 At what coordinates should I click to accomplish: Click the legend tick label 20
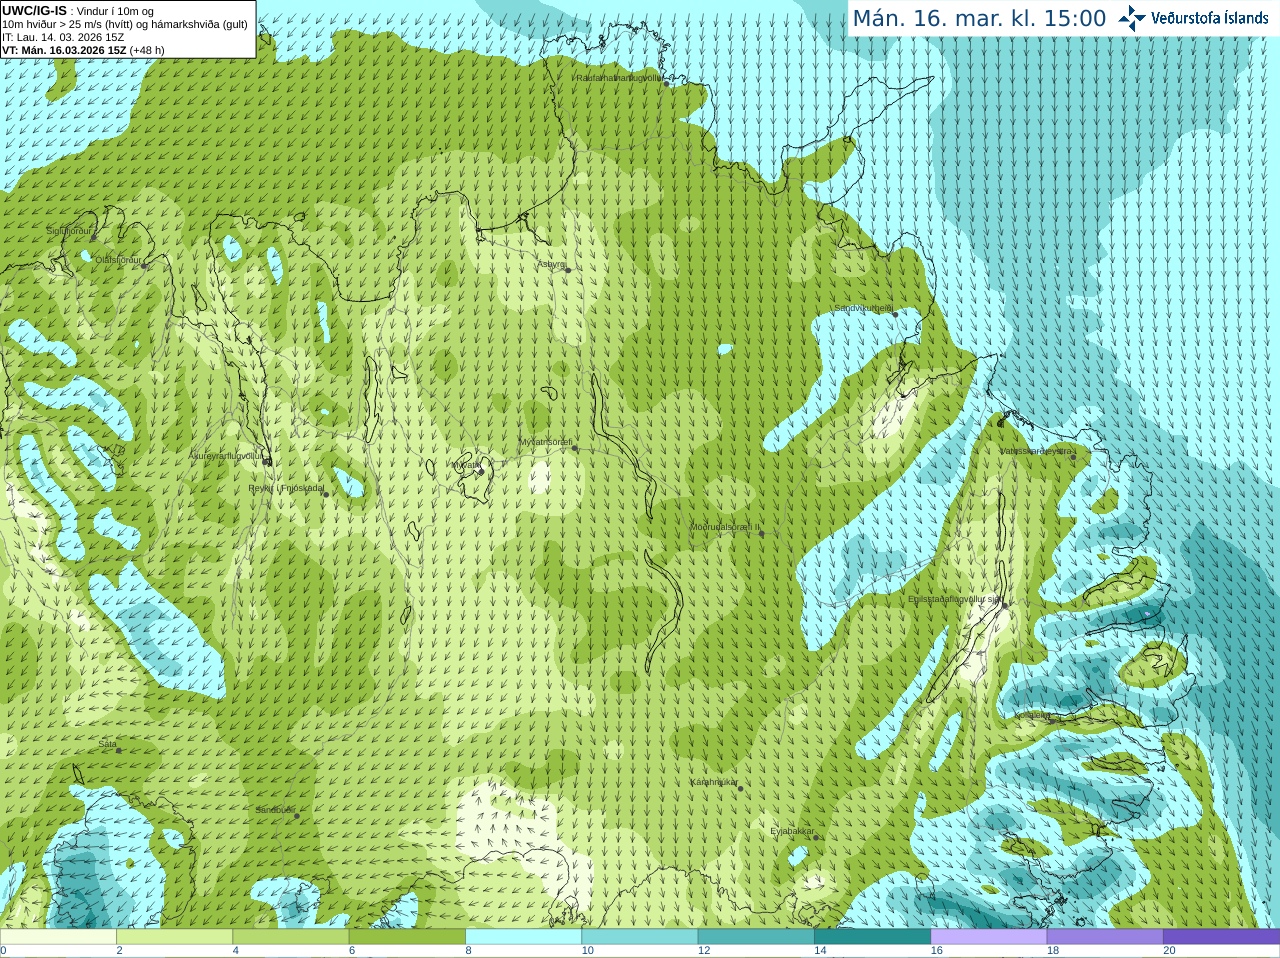pos(1169,951)
